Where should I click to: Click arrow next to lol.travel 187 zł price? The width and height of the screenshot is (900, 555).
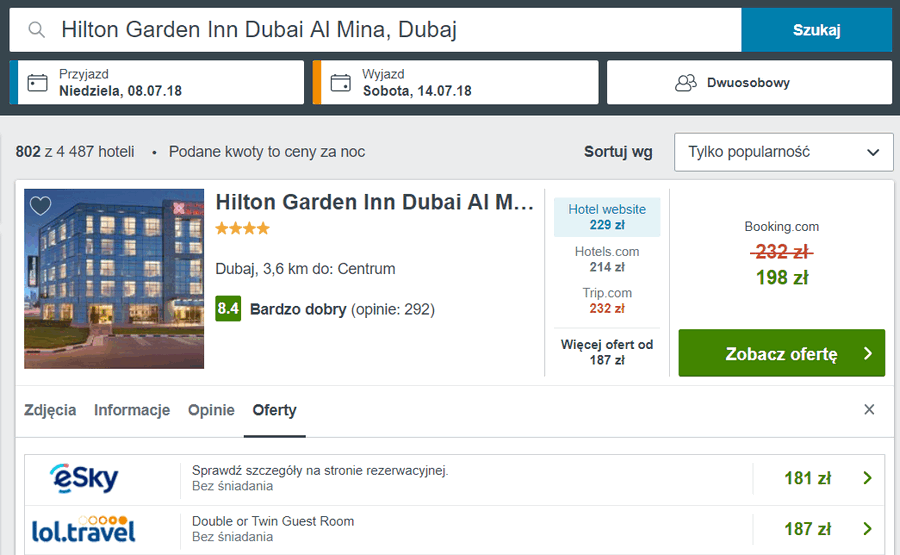[867, 529]
